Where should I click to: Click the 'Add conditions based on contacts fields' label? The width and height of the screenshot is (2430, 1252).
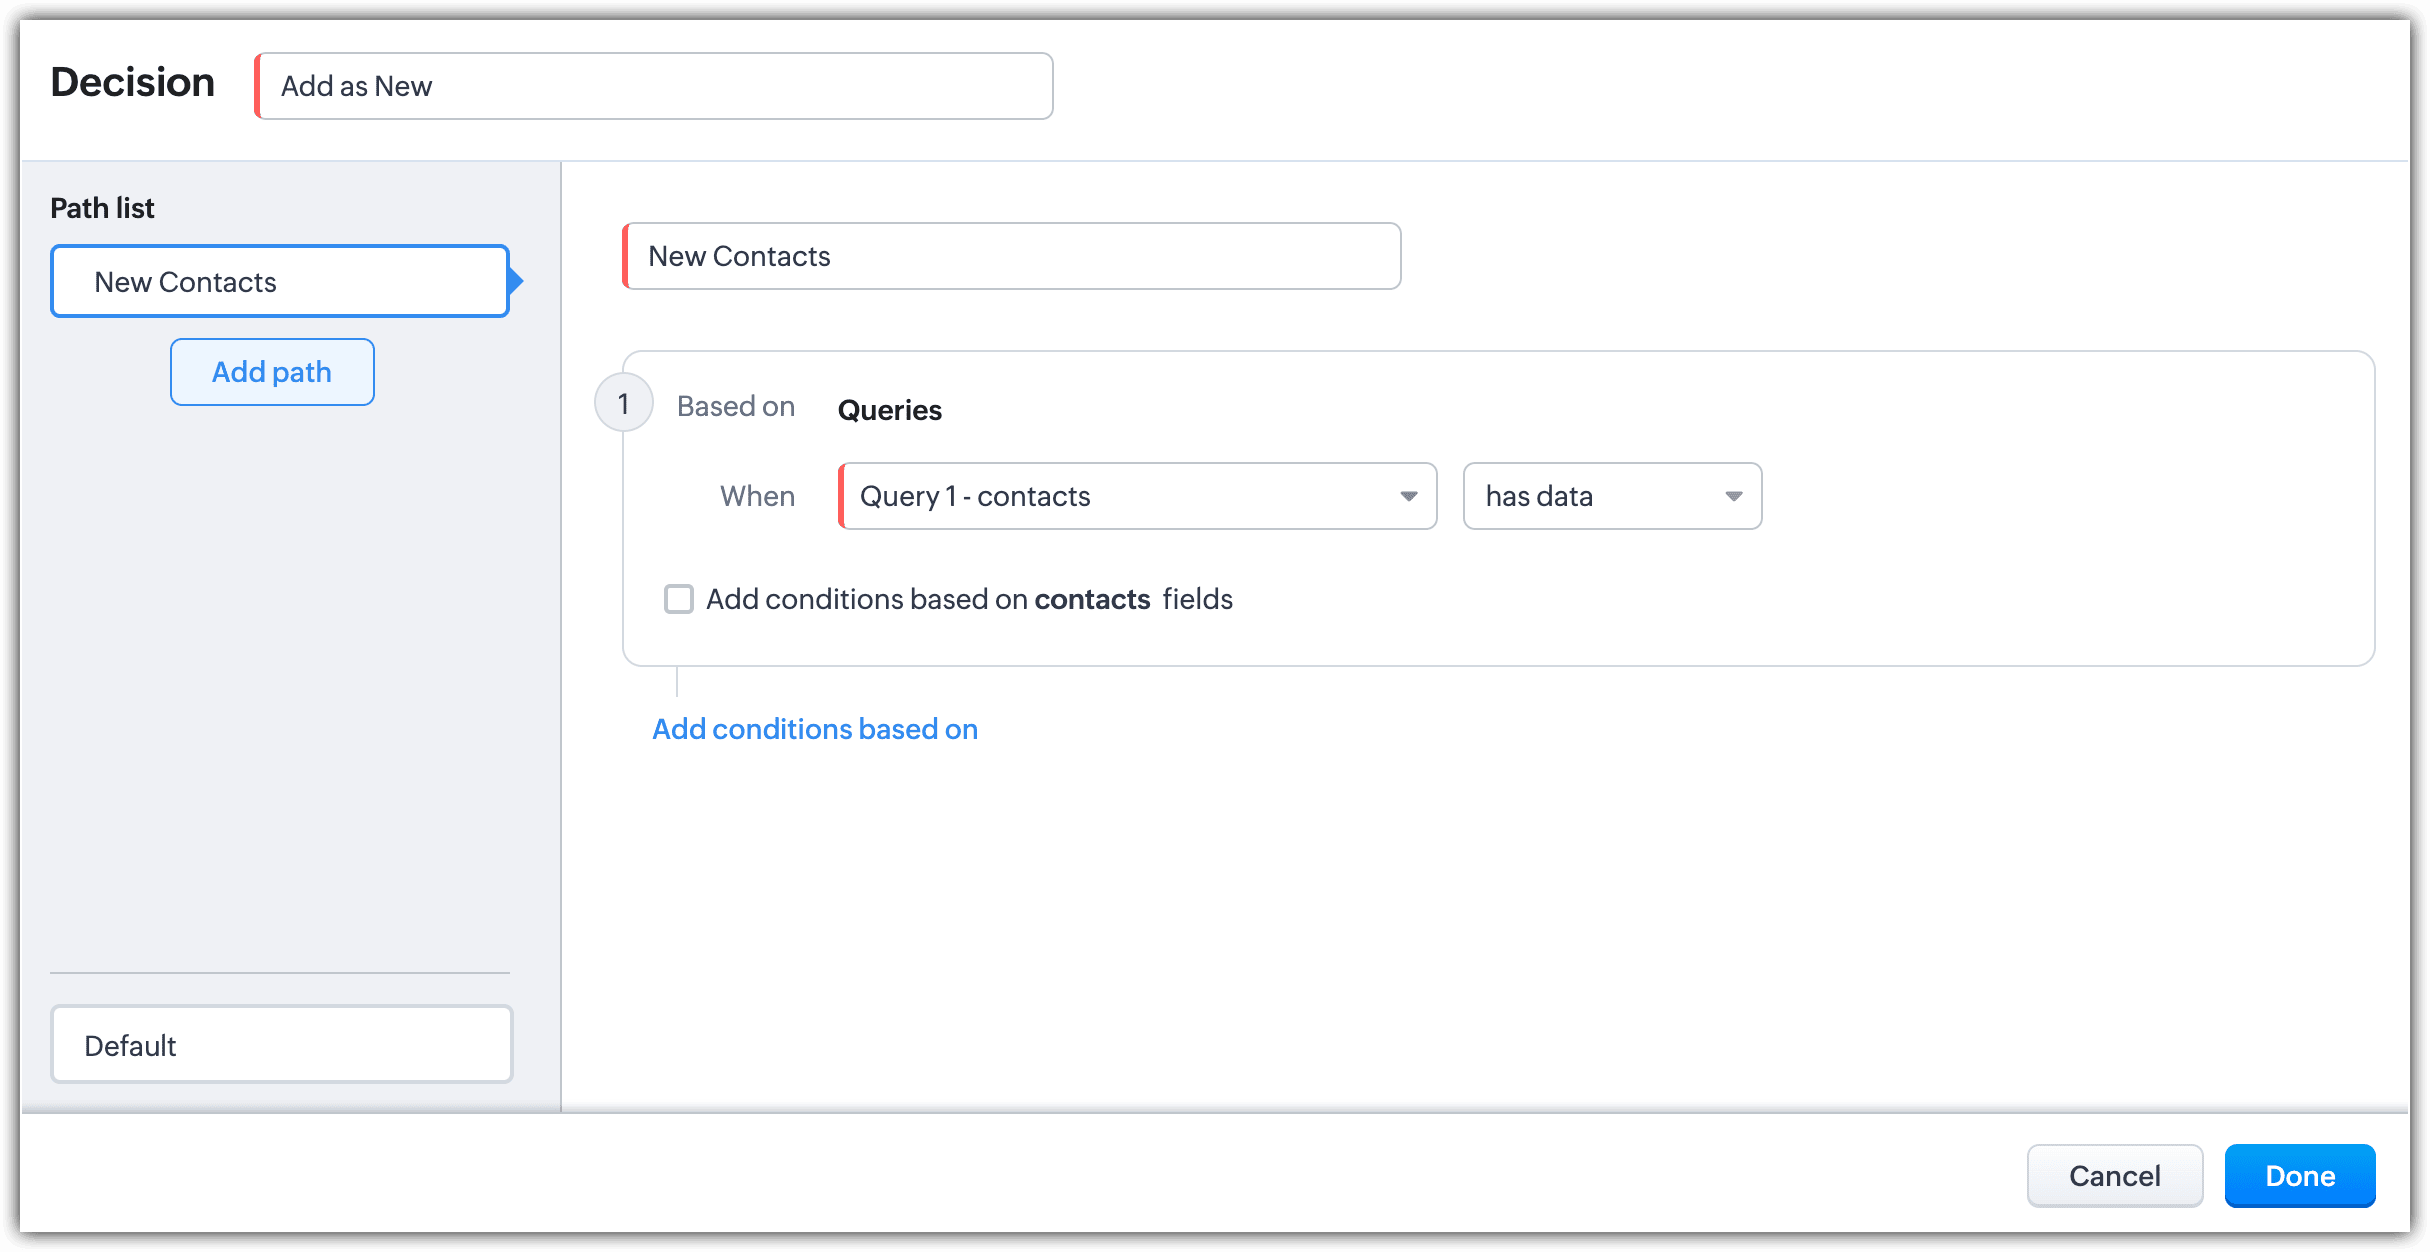(x=968, y=599)
